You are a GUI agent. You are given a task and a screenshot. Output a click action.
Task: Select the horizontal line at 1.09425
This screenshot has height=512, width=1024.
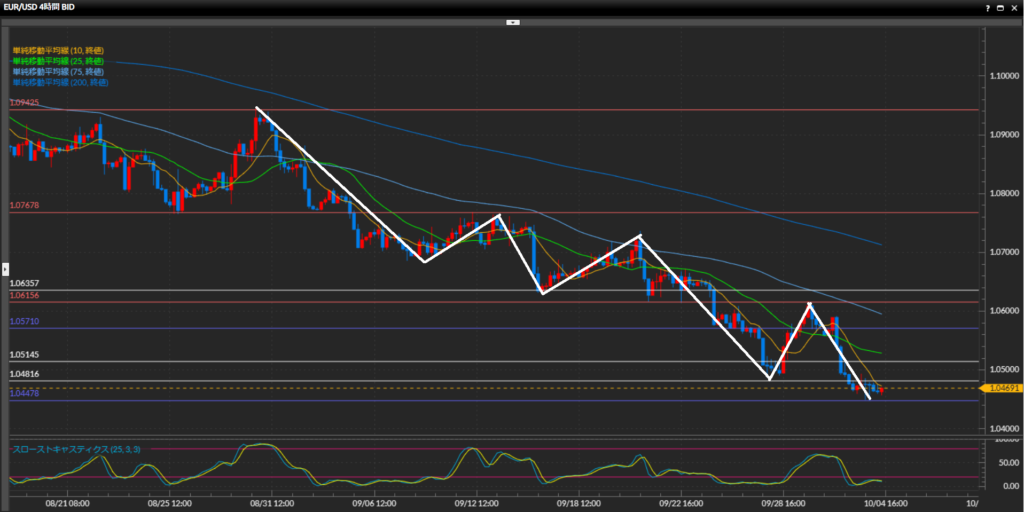coord(500,110)
